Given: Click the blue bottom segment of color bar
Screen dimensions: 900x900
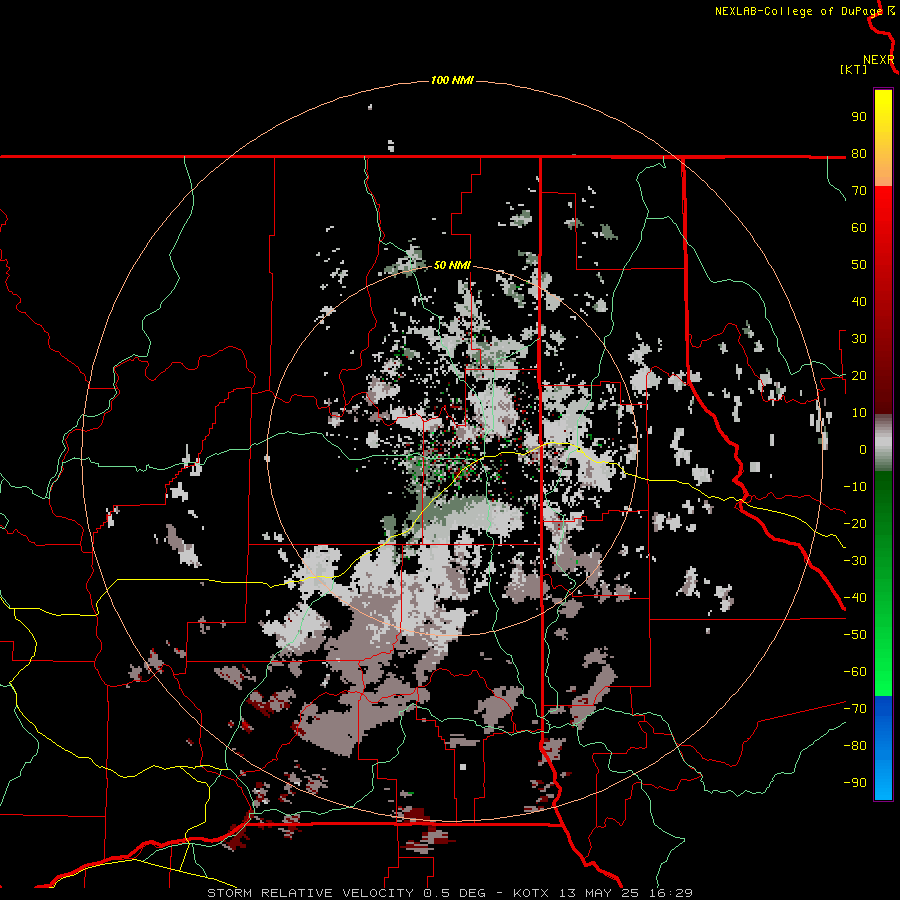Looking at the screenshot, I should point(883,748).
